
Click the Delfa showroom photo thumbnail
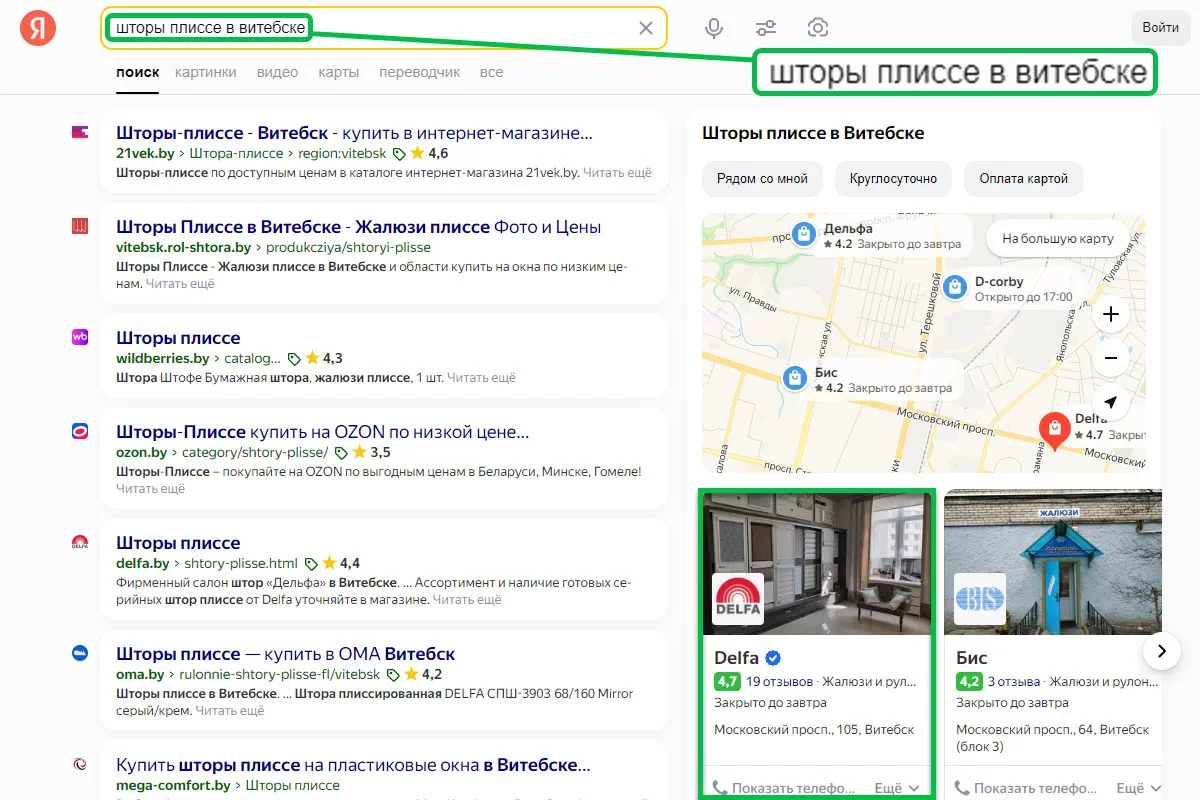(x=817, y=562)
